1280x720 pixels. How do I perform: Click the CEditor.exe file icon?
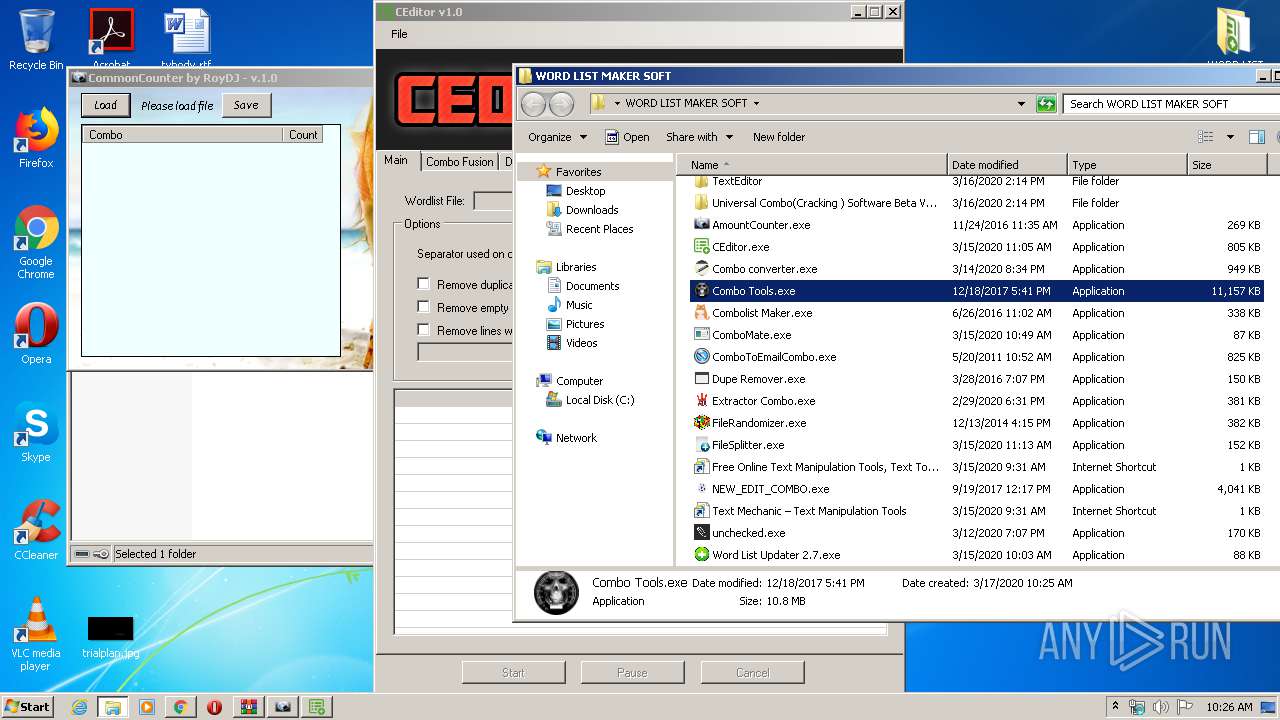click(702, 247)
